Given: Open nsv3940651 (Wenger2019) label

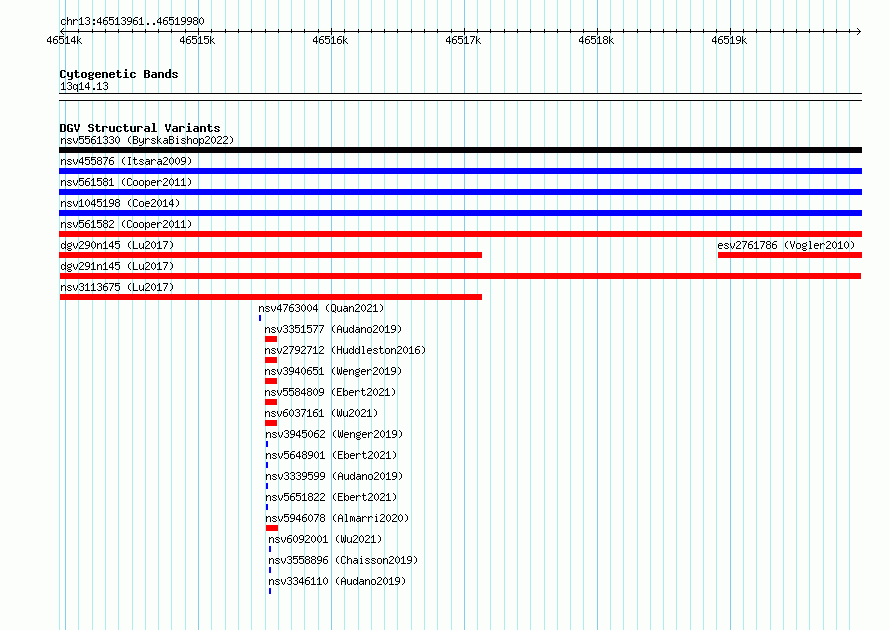Looking at the screenshot, I should 333,371.
